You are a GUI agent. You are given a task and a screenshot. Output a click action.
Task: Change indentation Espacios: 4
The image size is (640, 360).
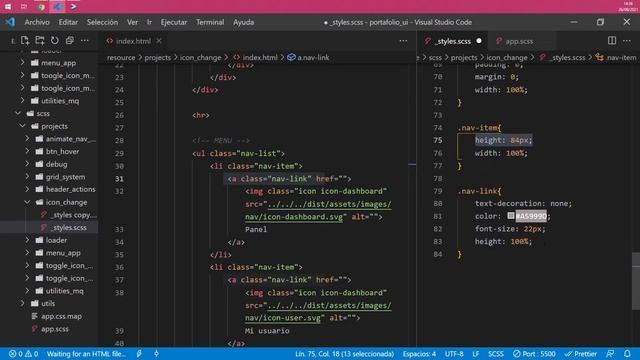[x=419, y=354]
